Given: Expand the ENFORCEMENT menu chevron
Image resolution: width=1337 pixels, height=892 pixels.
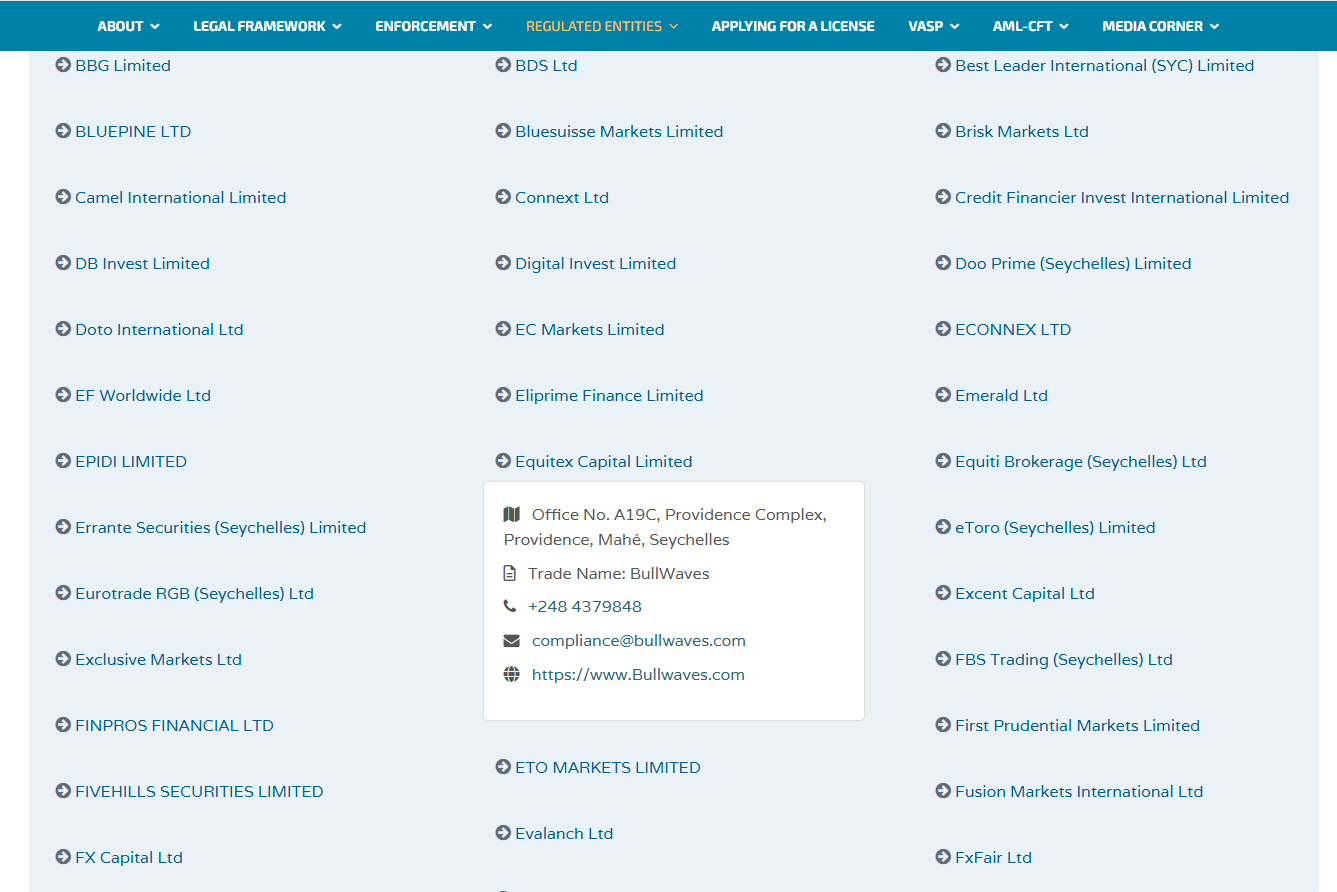Looking at the screenshot, I should pyautogui.click(x=487, y=26).
